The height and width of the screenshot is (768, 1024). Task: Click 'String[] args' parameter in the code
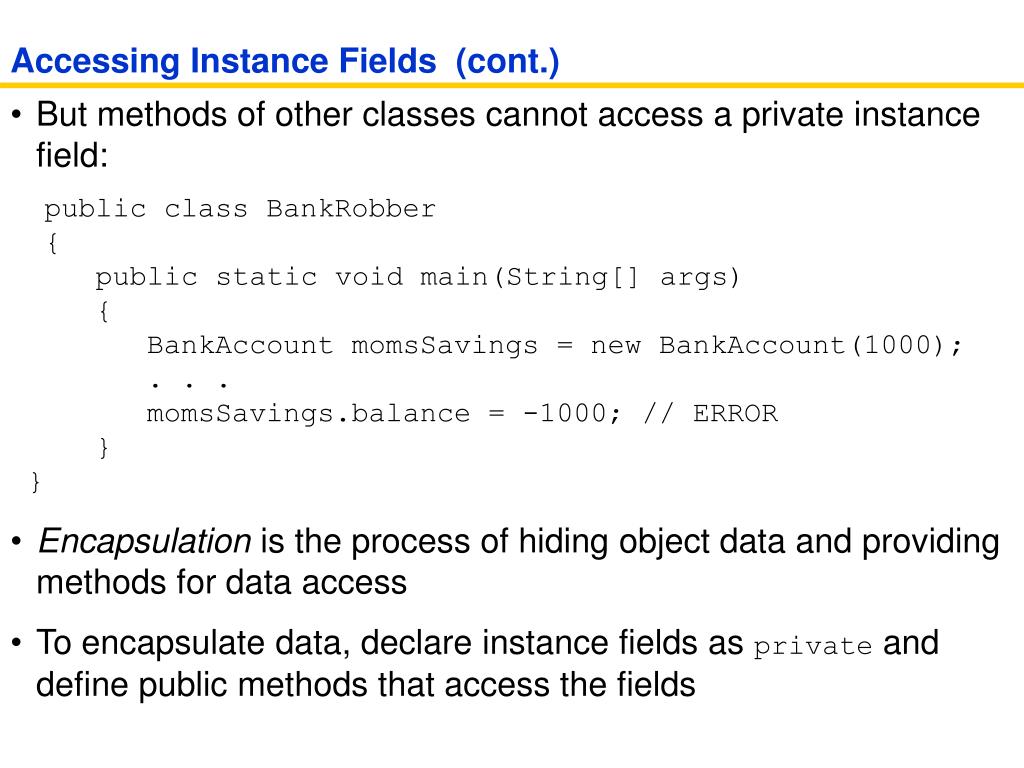[616, 278]
